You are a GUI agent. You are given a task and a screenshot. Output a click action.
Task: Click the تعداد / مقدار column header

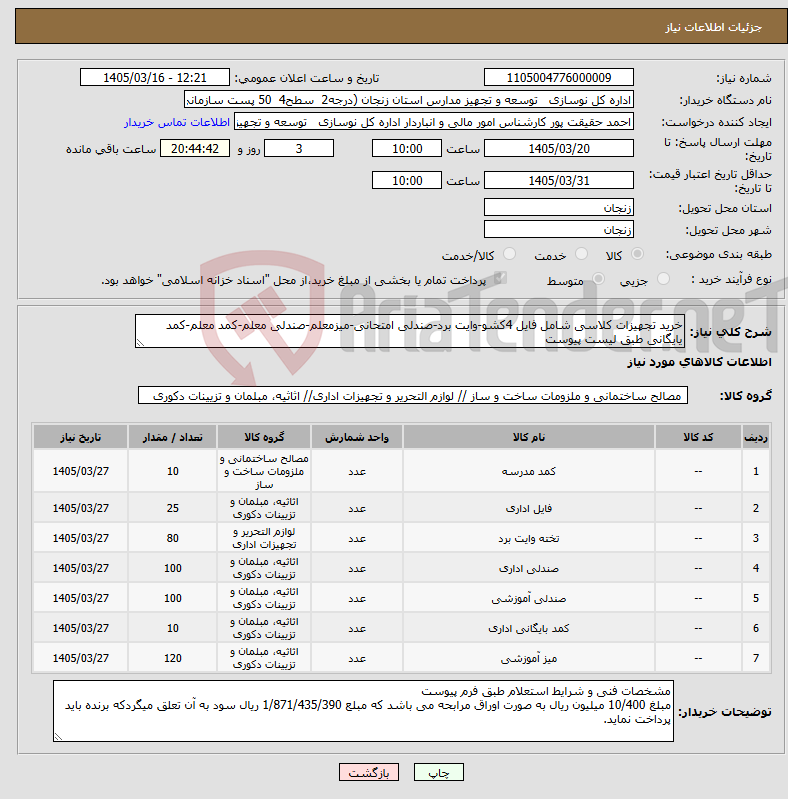173,437
